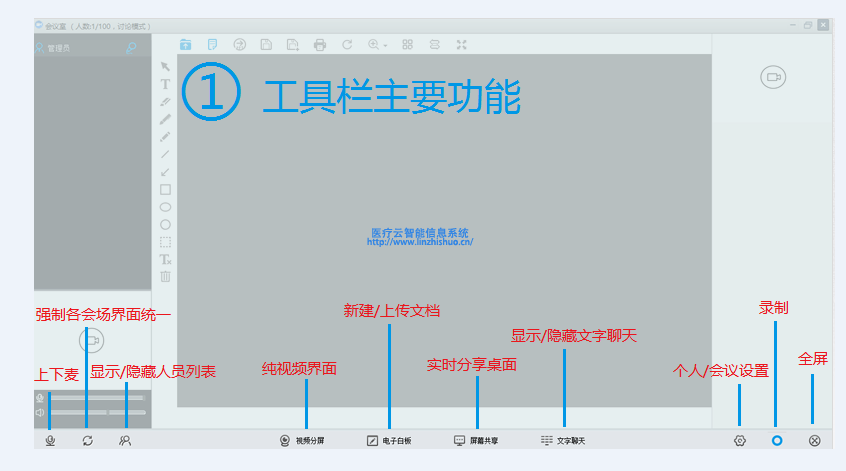This screenshot has height=471, width=846.
Task: Click the Save As floppy-plus icon
Action: coord(293,45)
